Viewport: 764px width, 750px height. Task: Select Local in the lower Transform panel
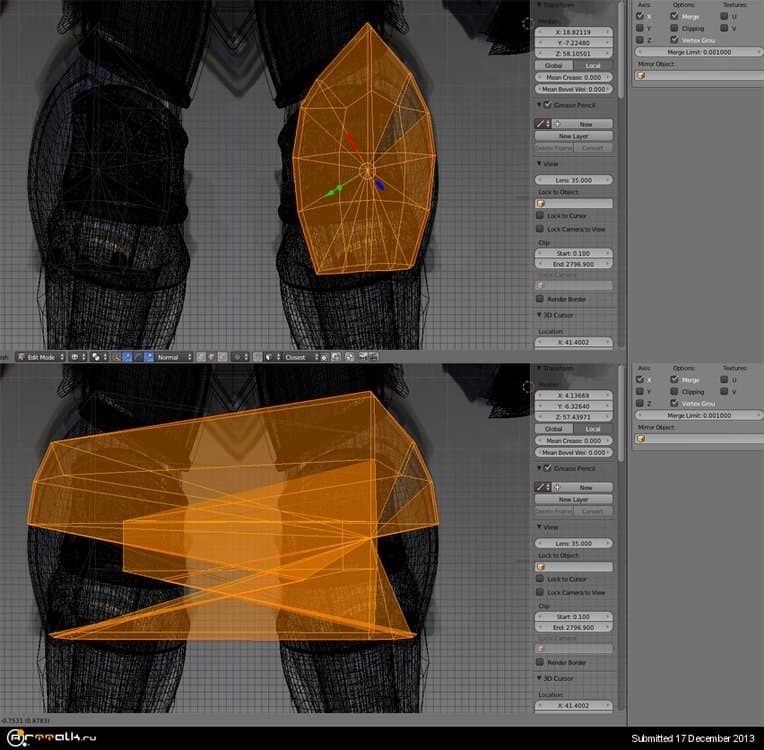tap(593, 429)
